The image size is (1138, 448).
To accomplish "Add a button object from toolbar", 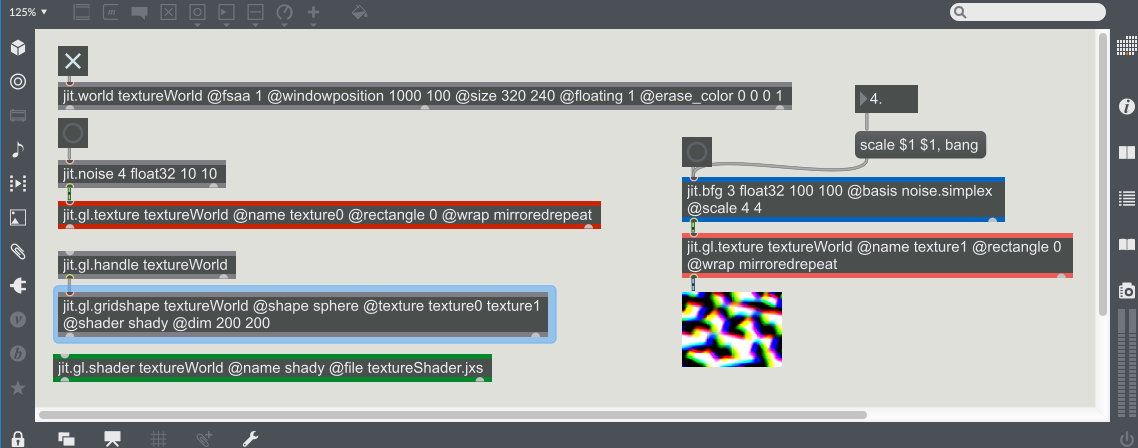I will (197, 12).
